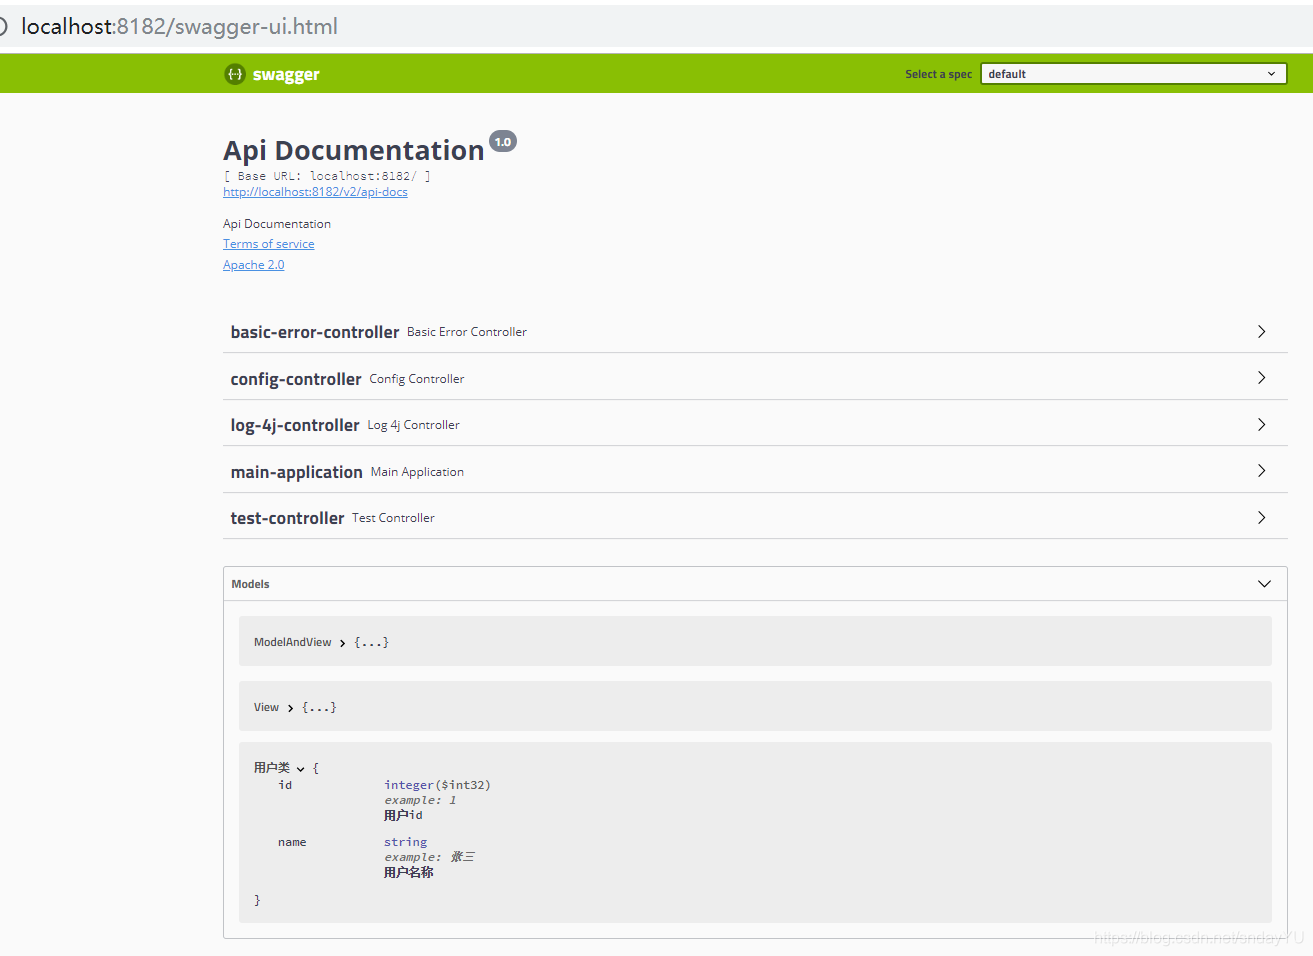Click the basic-error-controller heading
This screenshot has width=1313, height=956.
click(x=315, y=332)
